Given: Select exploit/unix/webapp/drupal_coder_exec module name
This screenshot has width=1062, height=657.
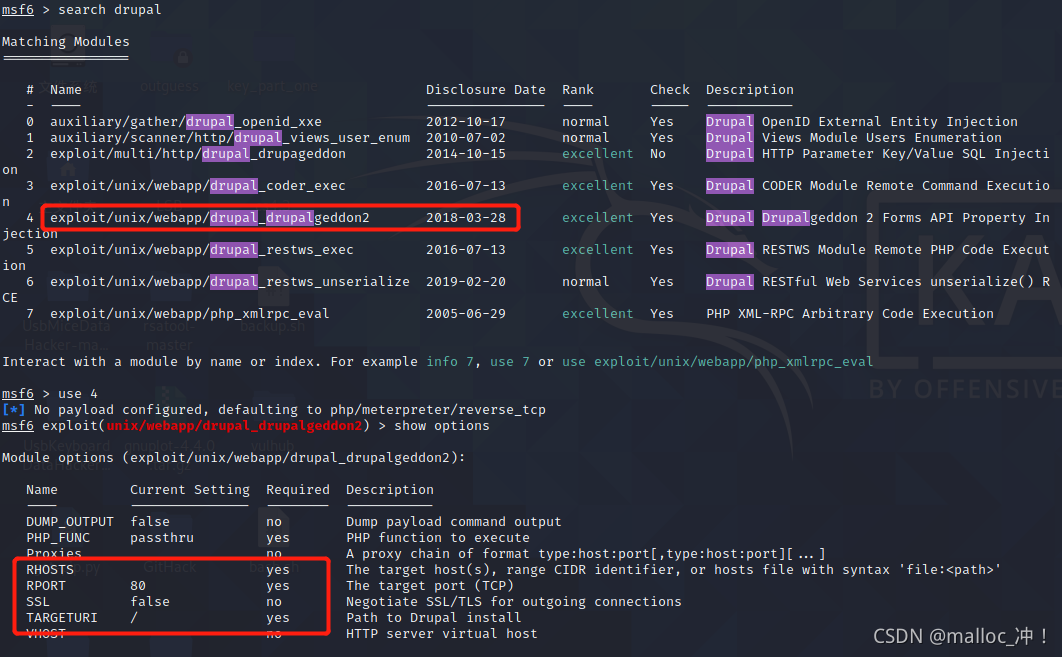Looking at the screenshot, I should (x=198, y=186).
